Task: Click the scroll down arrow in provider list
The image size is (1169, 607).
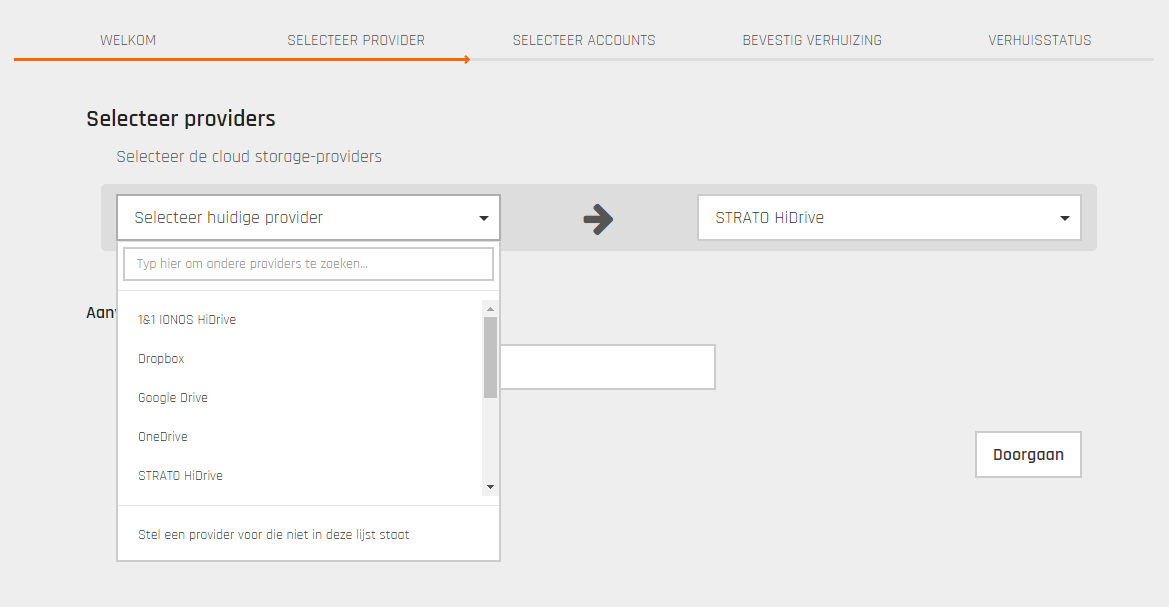Action: (490, 487)
